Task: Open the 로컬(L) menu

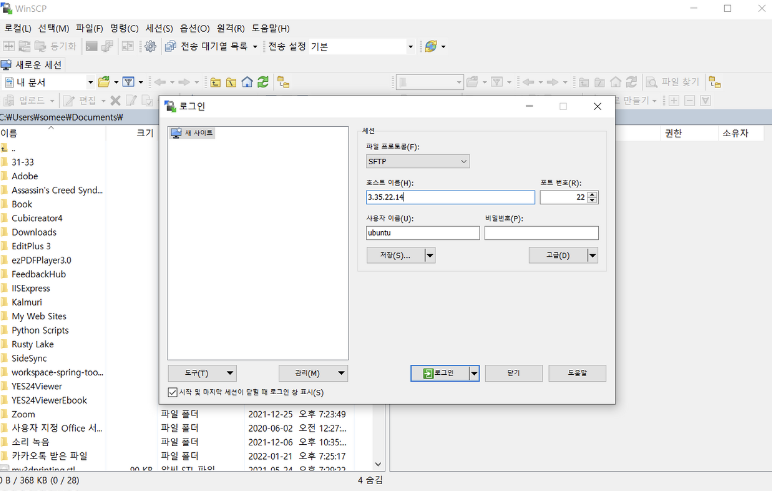Action: 18,28
